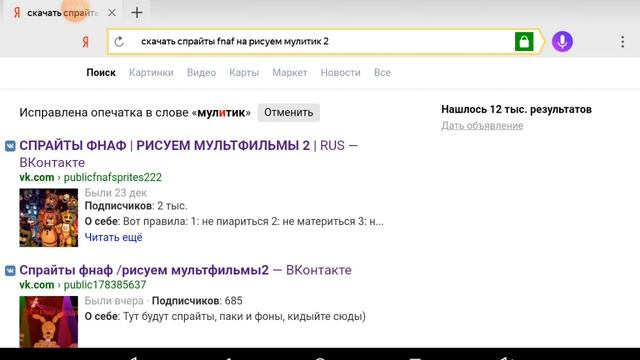
Task: Open the Все services tab
Action: (382, 73)
